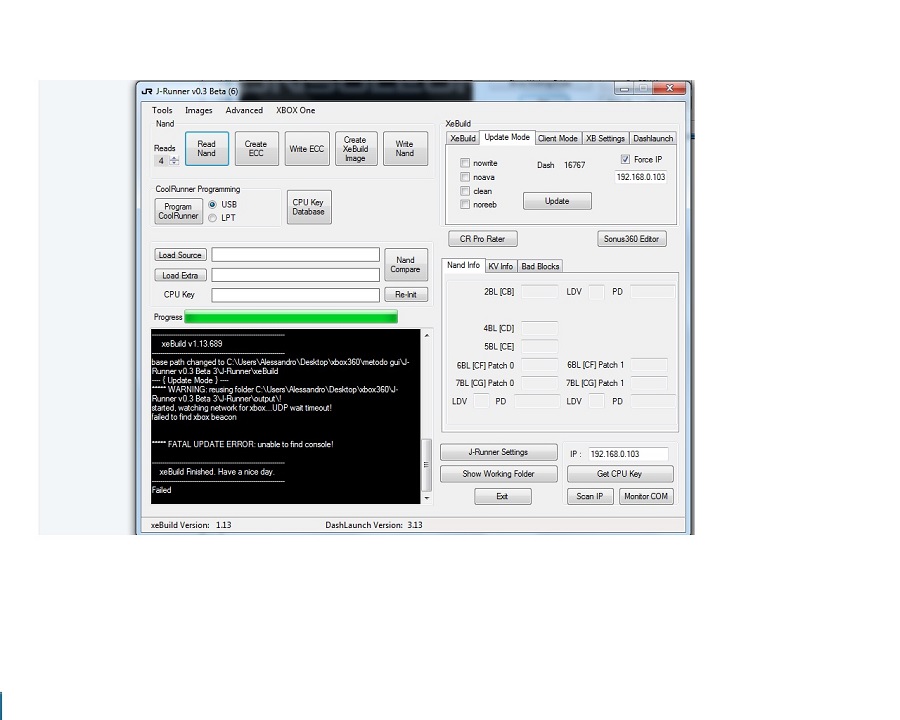
Task: Switch to the XeBuild tab
Action: 463,138
